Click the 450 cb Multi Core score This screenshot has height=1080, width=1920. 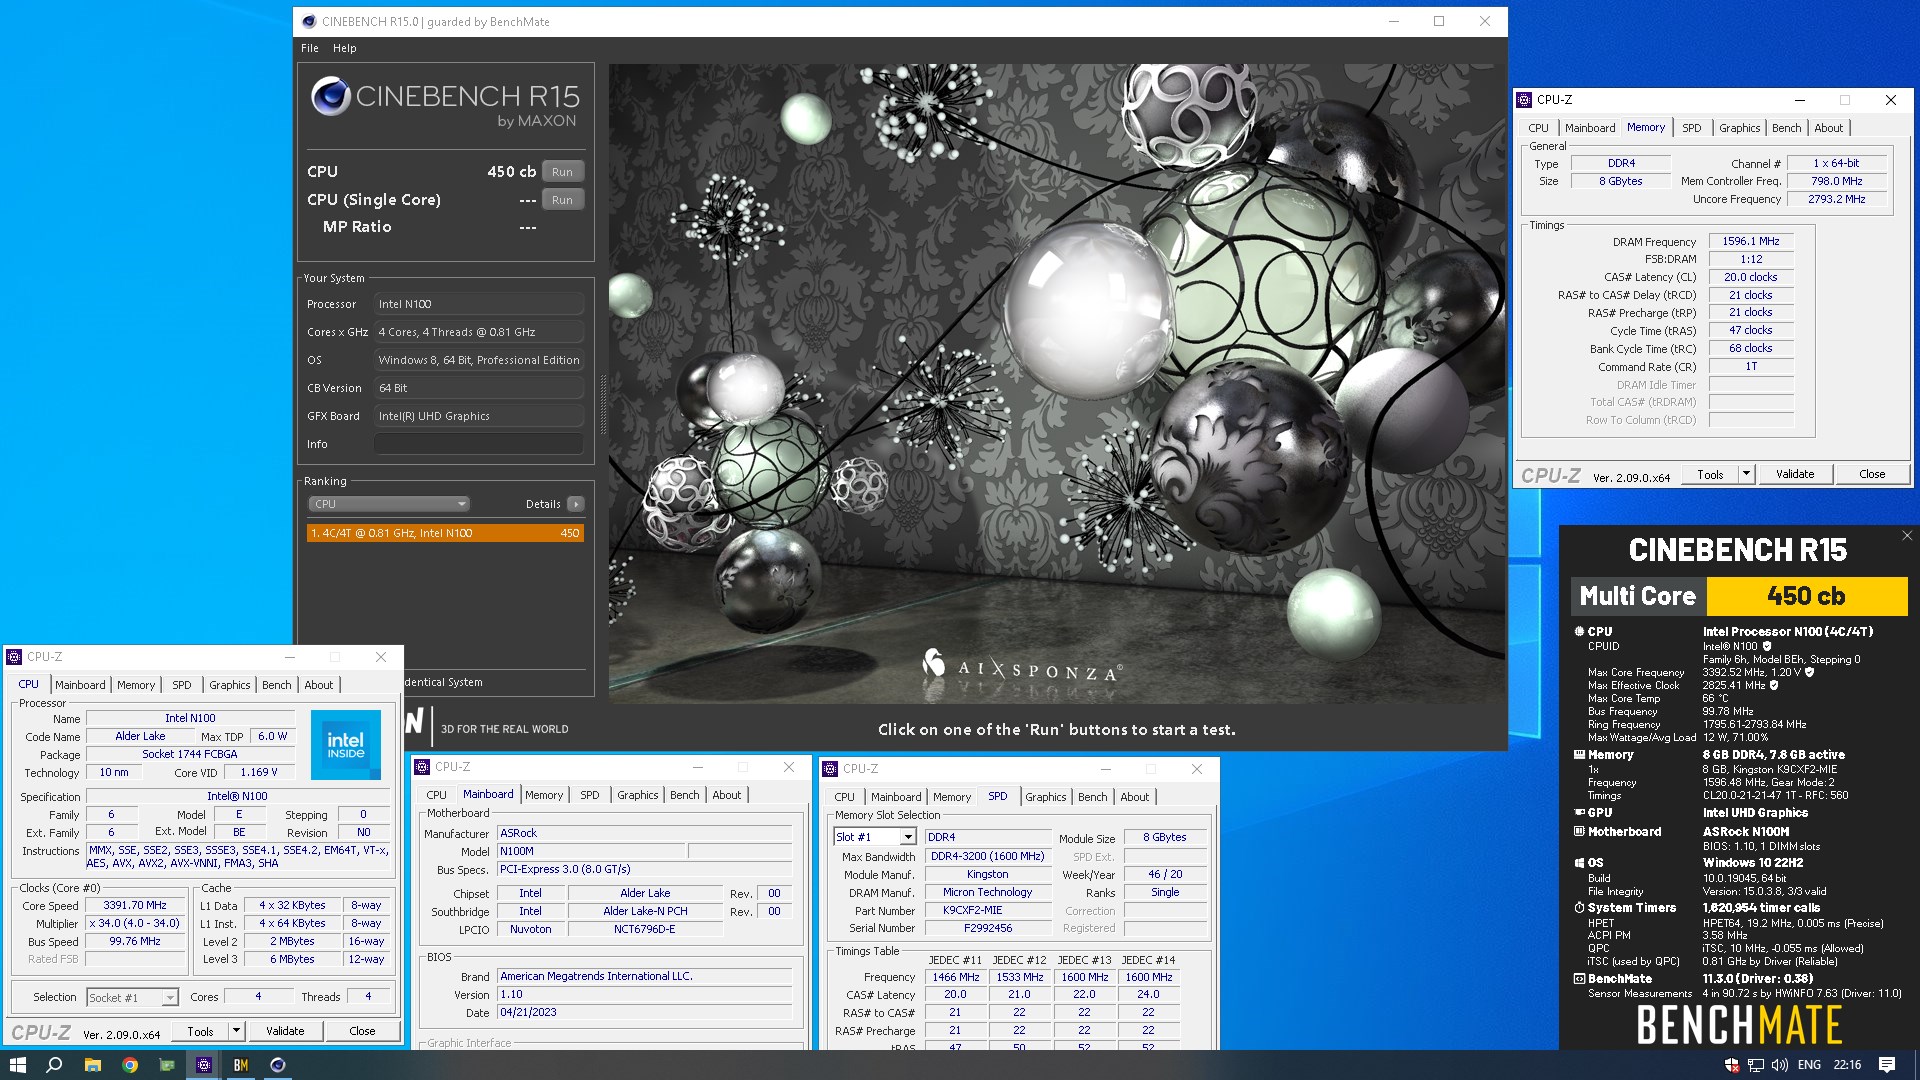point(1806,596)
